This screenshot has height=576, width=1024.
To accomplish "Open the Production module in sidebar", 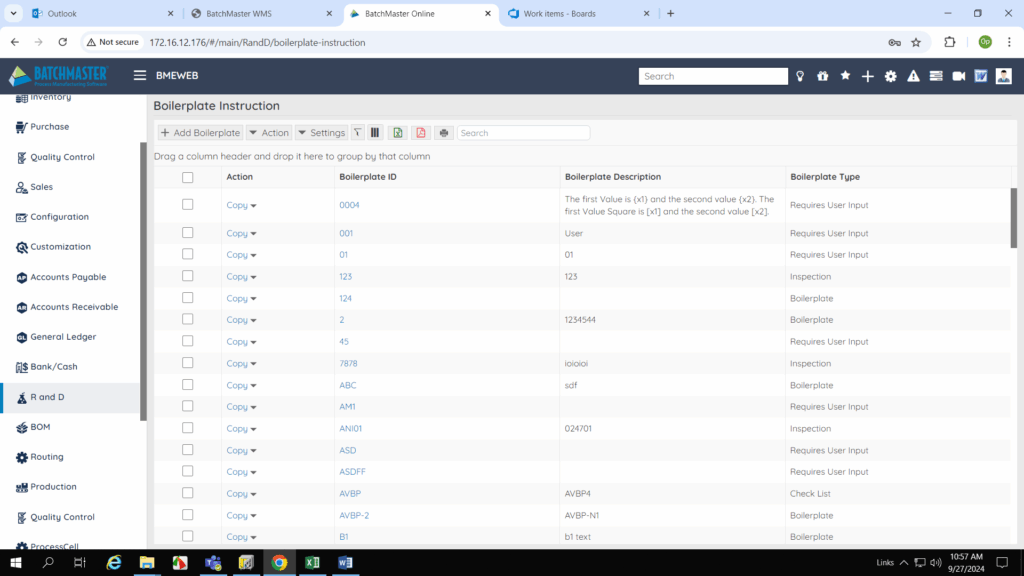I will pyautogui.click(x=53, y=487).
